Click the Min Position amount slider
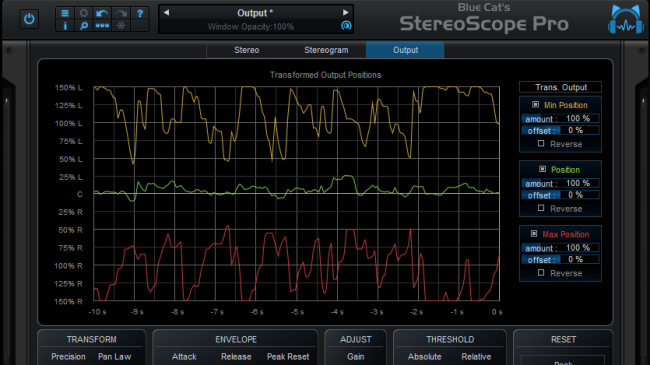 coord(560,119)
